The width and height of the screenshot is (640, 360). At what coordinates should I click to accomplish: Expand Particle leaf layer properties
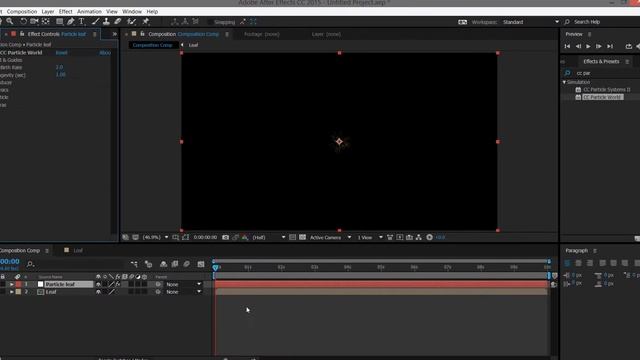pos(11,284)
